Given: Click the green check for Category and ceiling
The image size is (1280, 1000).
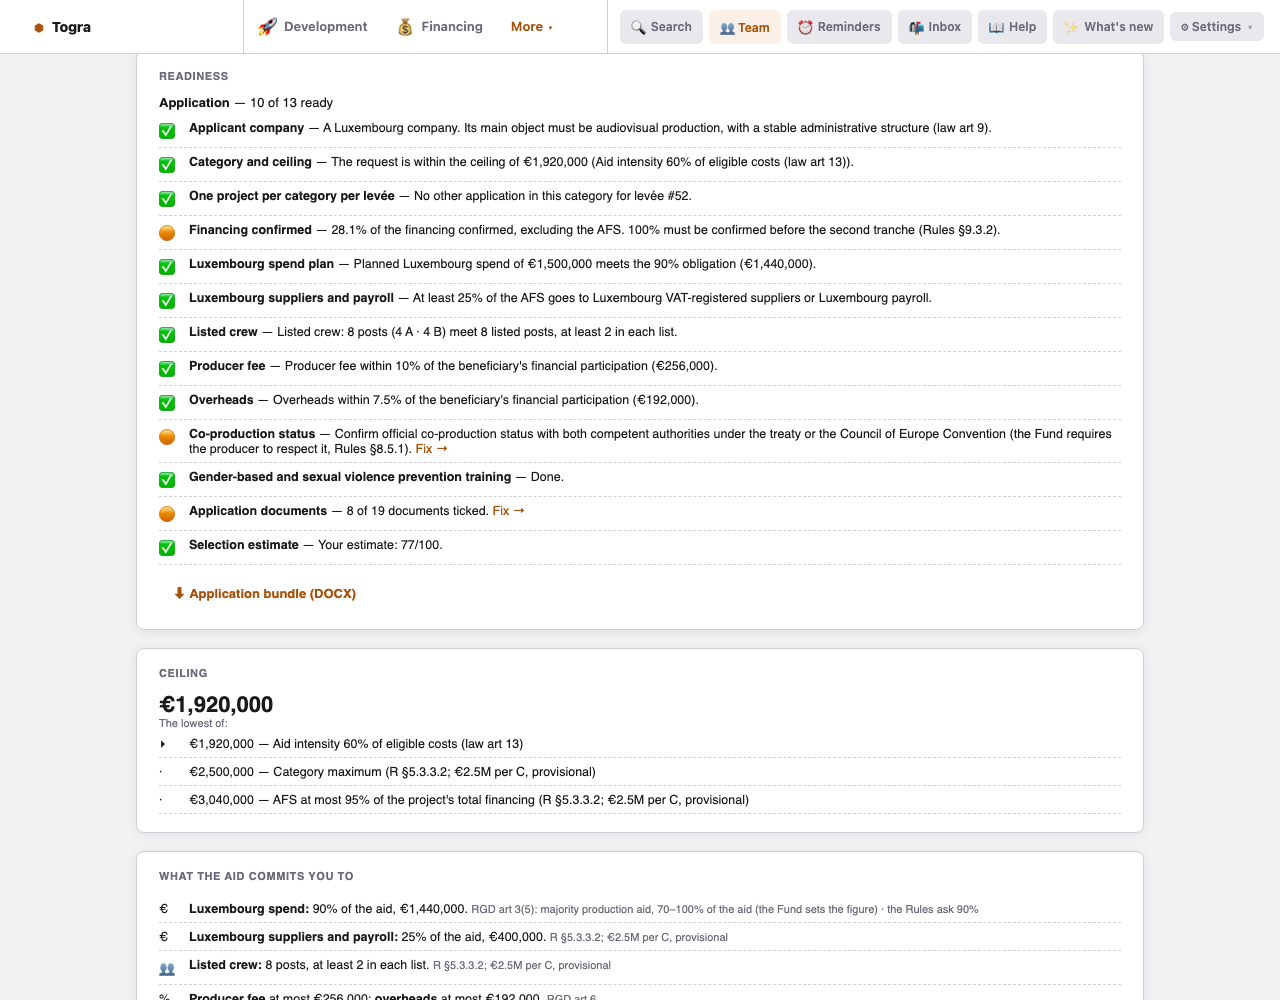Looking at the screenshot, I should [x=167, y=164].
